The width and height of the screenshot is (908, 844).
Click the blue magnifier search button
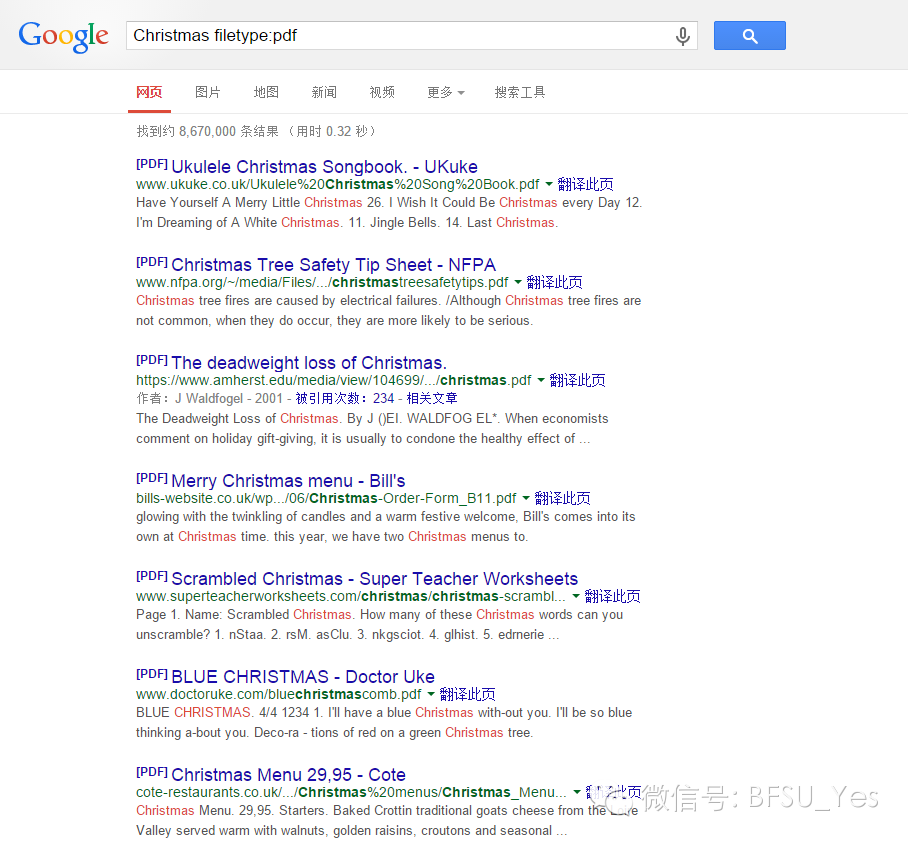pos(749,35)
